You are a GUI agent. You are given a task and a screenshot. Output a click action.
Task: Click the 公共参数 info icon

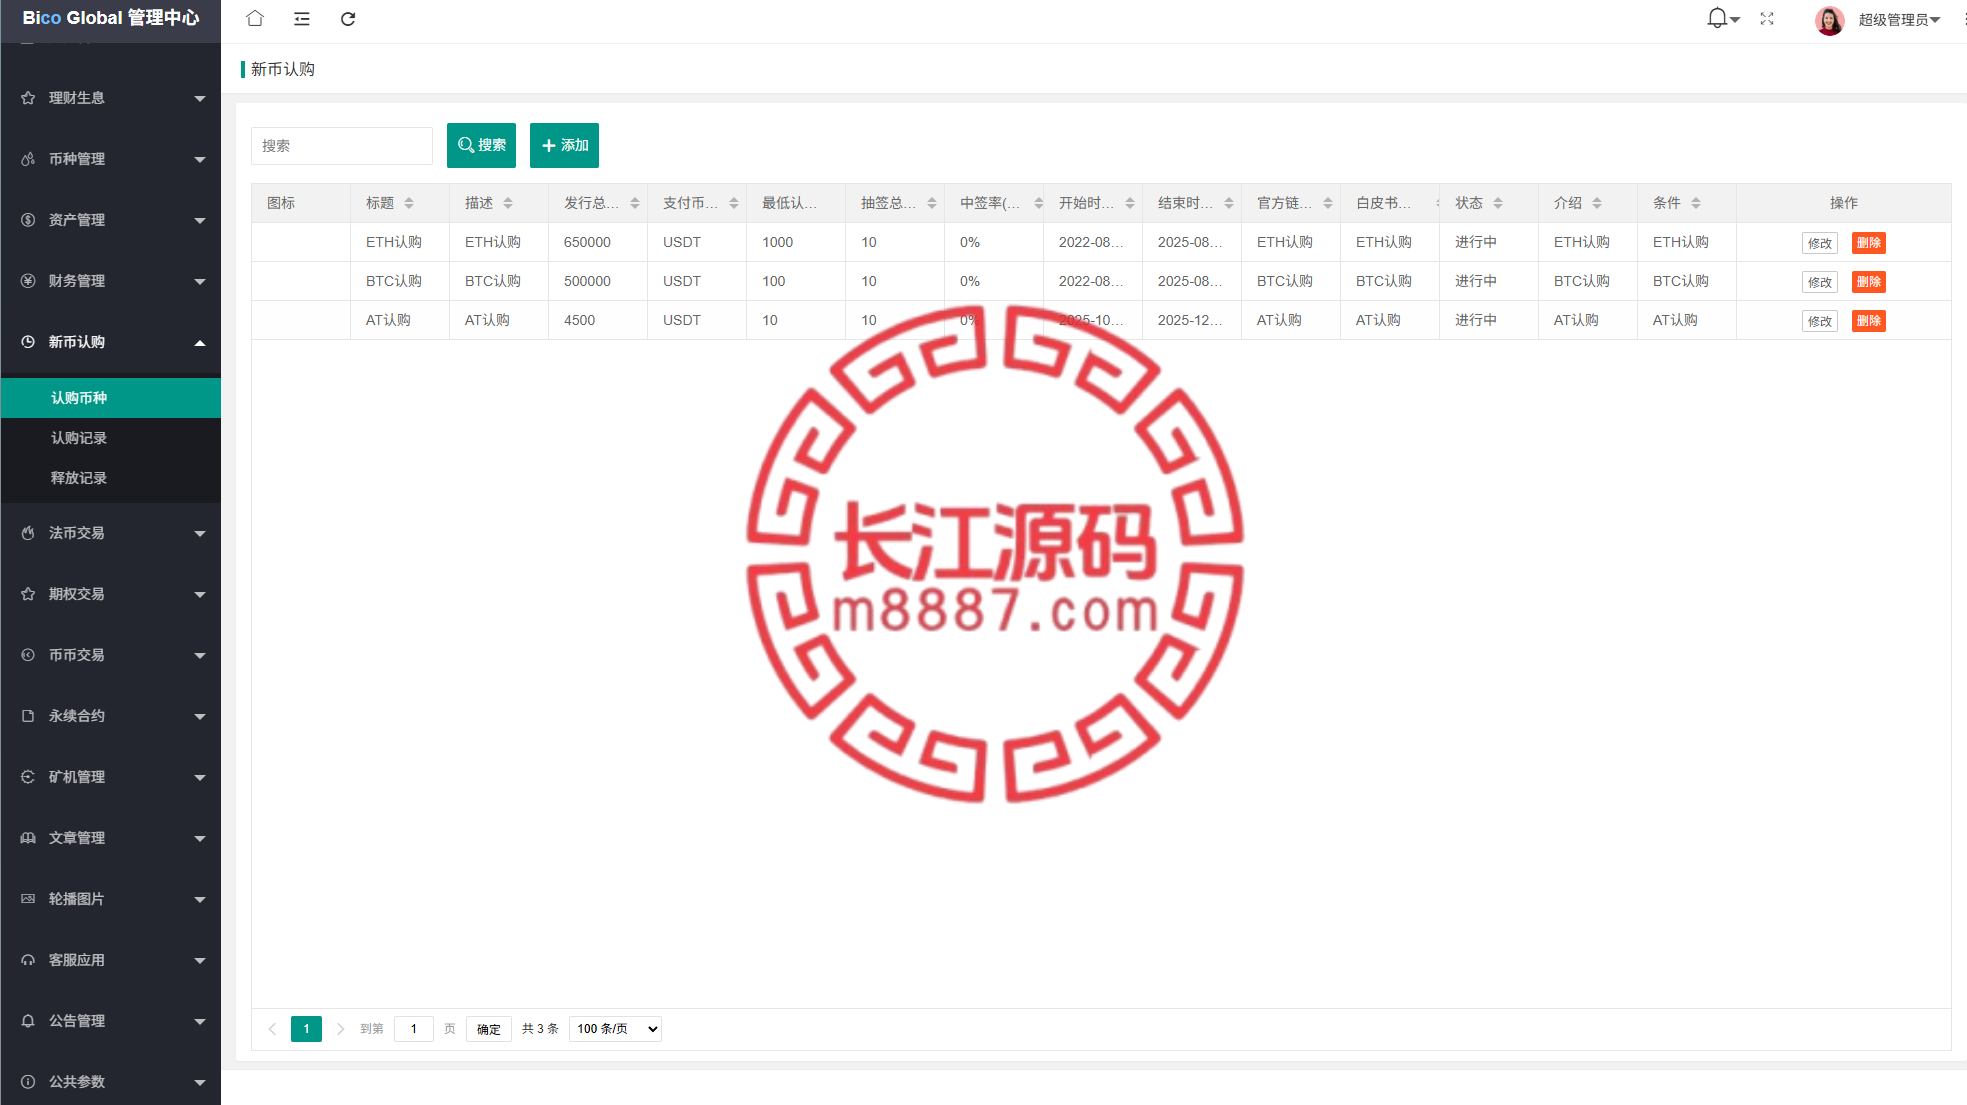tap(28, 1082)
